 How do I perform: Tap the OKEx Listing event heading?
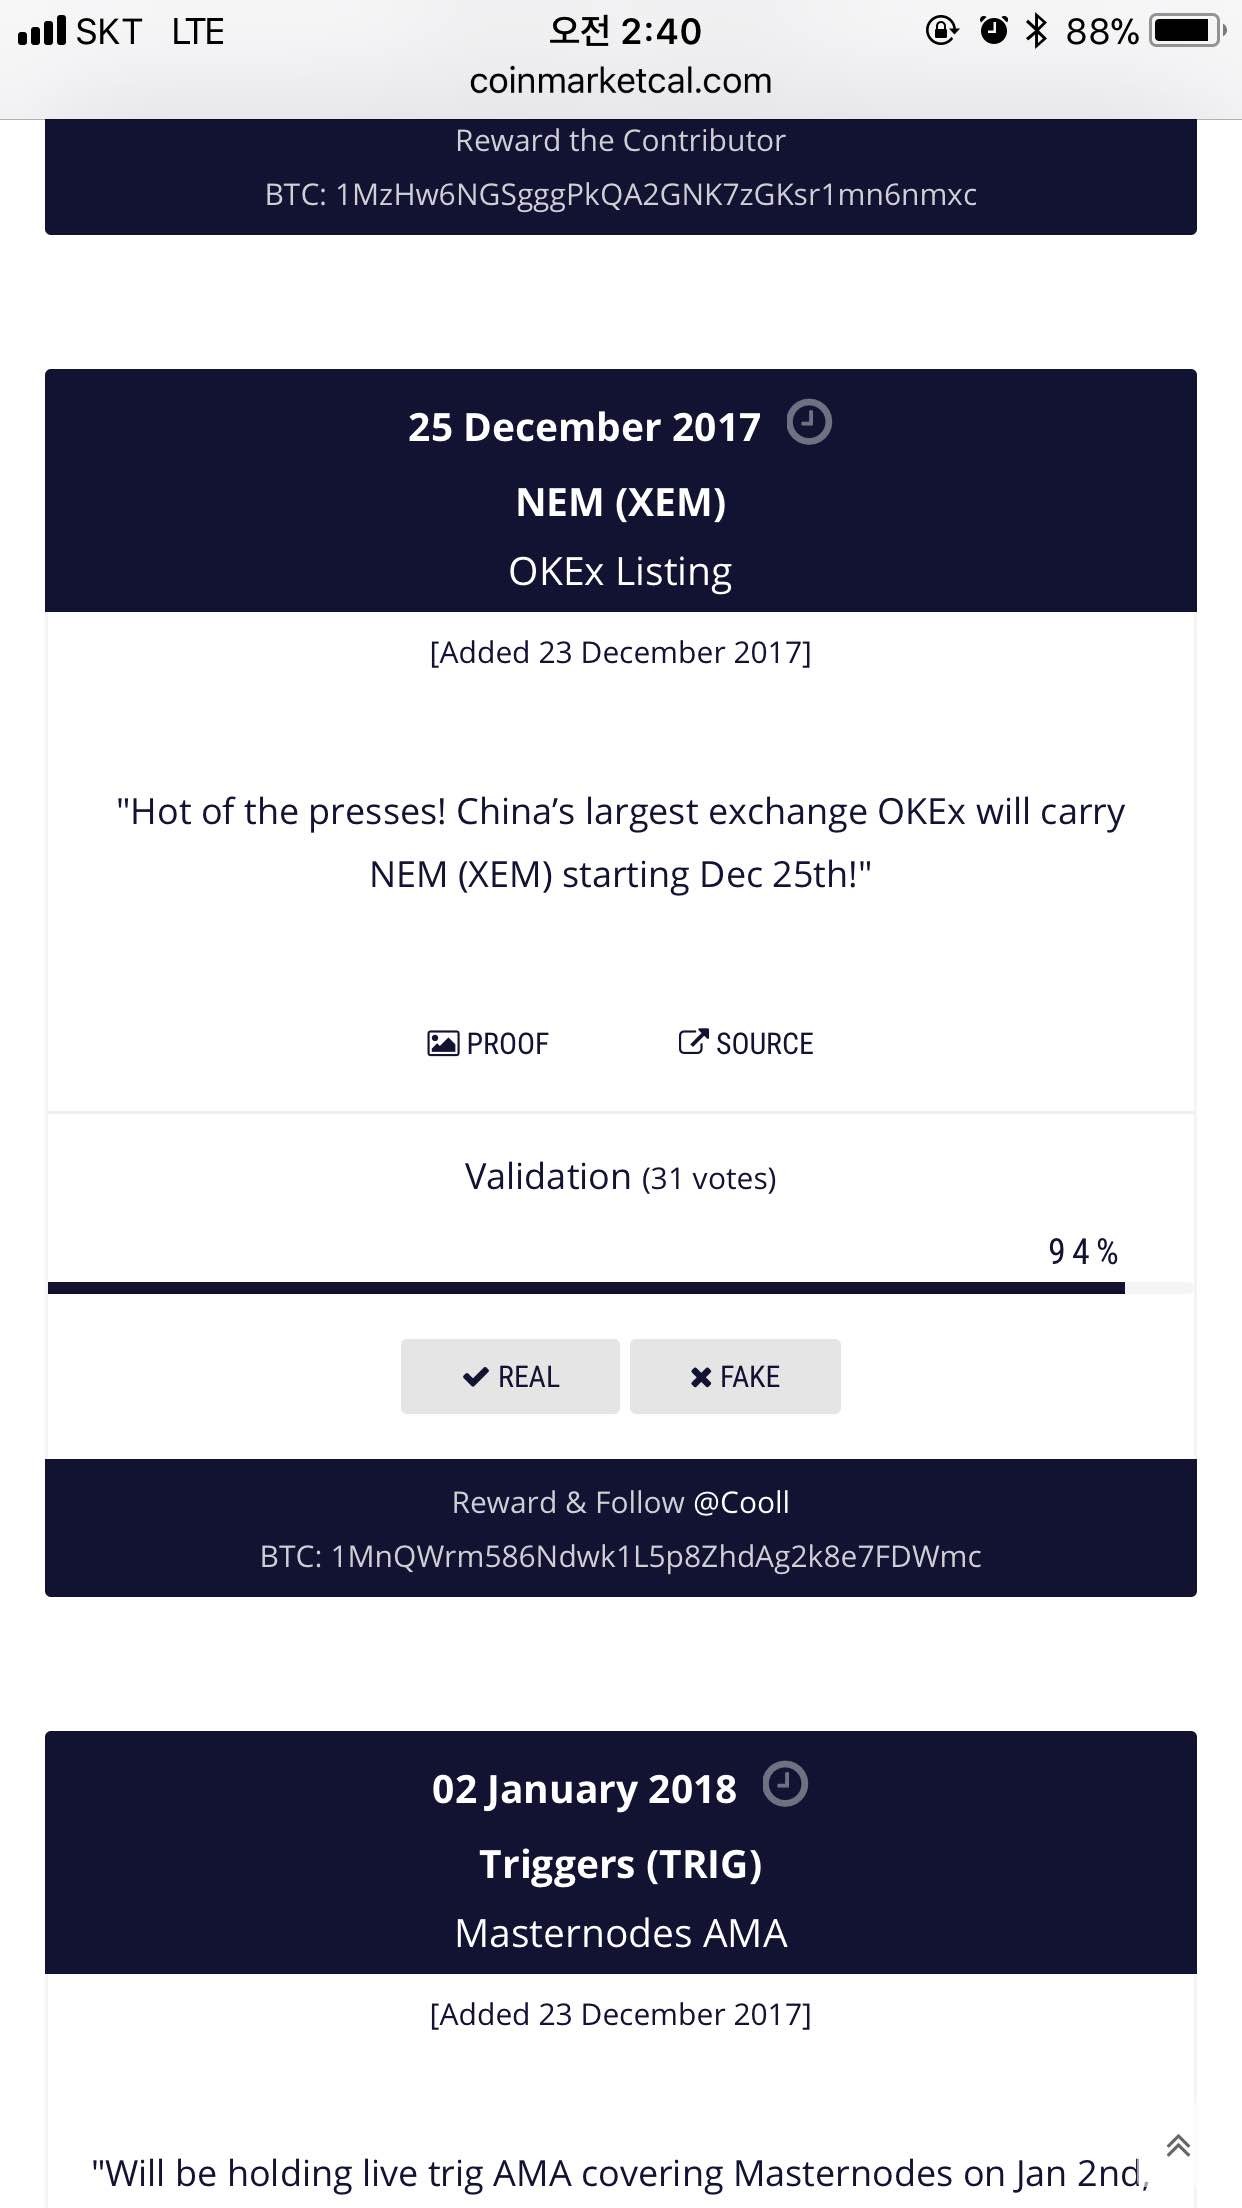click(x=620, y=572)
